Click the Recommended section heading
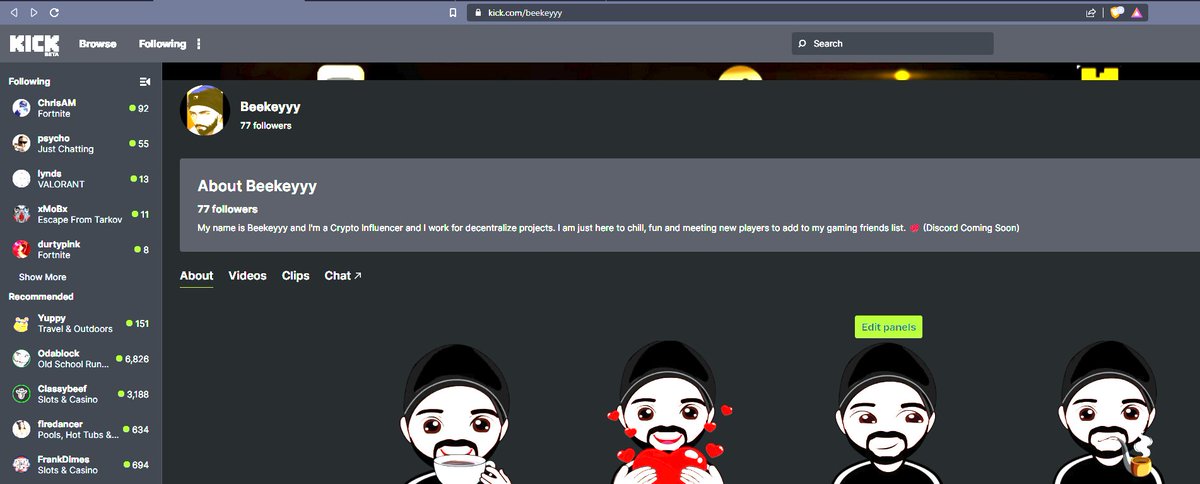 (x=41, y=296)
